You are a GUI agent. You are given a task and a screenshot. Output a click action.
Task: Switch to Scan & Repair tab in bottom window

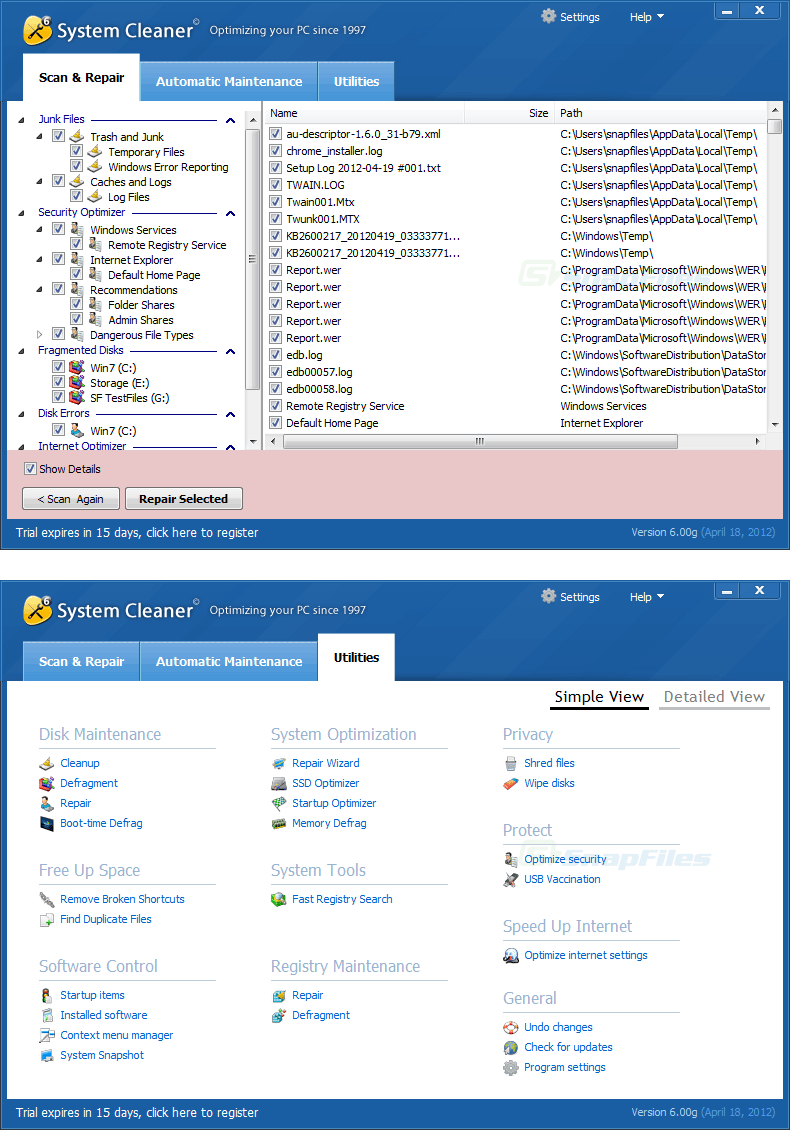(x=81, y=661)
